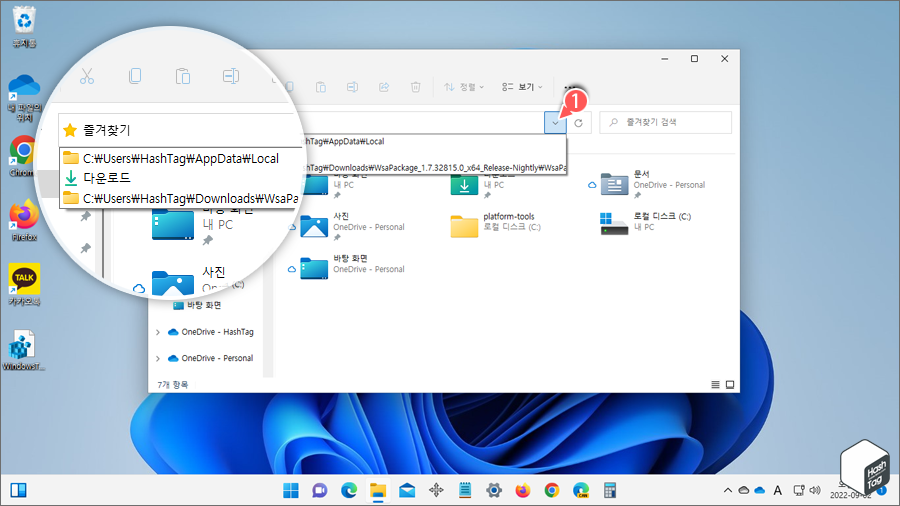Image resolution: width=900 pixels, height=506 pixels.
Task: Show hidden icons in the system tray
Action: coord(728,491)
